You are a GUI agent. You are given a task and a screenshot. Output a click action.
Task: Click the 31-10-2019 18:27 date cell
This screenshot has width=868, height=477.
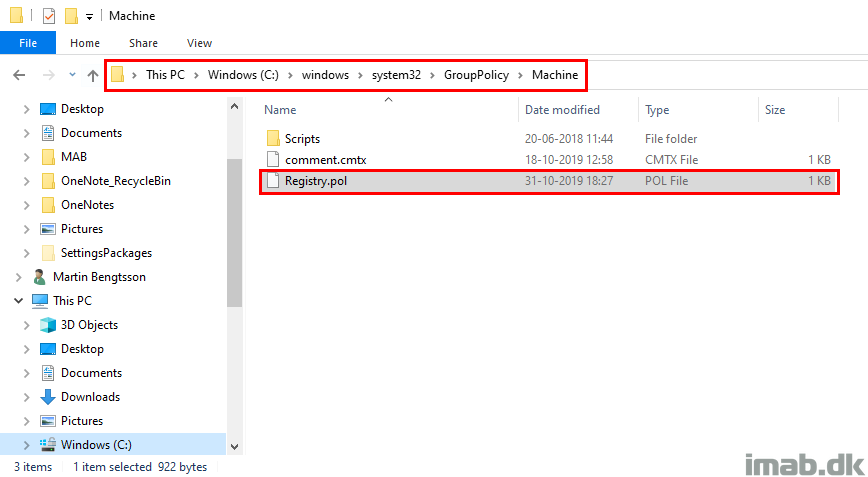pyautogui.click(x=569, y=181)
